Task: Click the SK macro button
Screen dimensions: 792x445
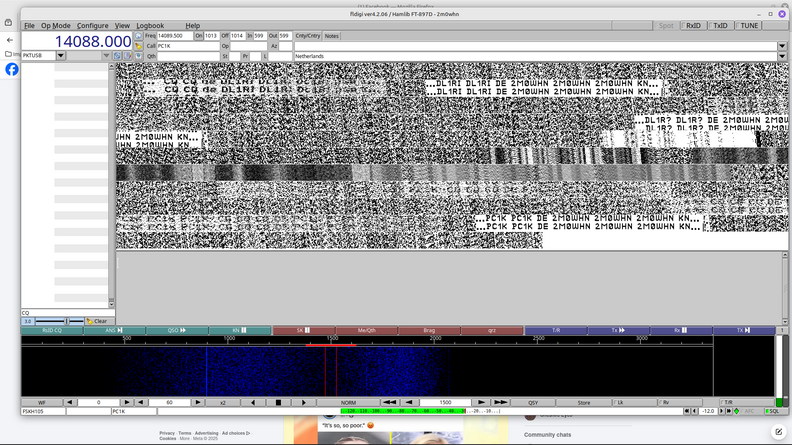Action: coord(304,330)
